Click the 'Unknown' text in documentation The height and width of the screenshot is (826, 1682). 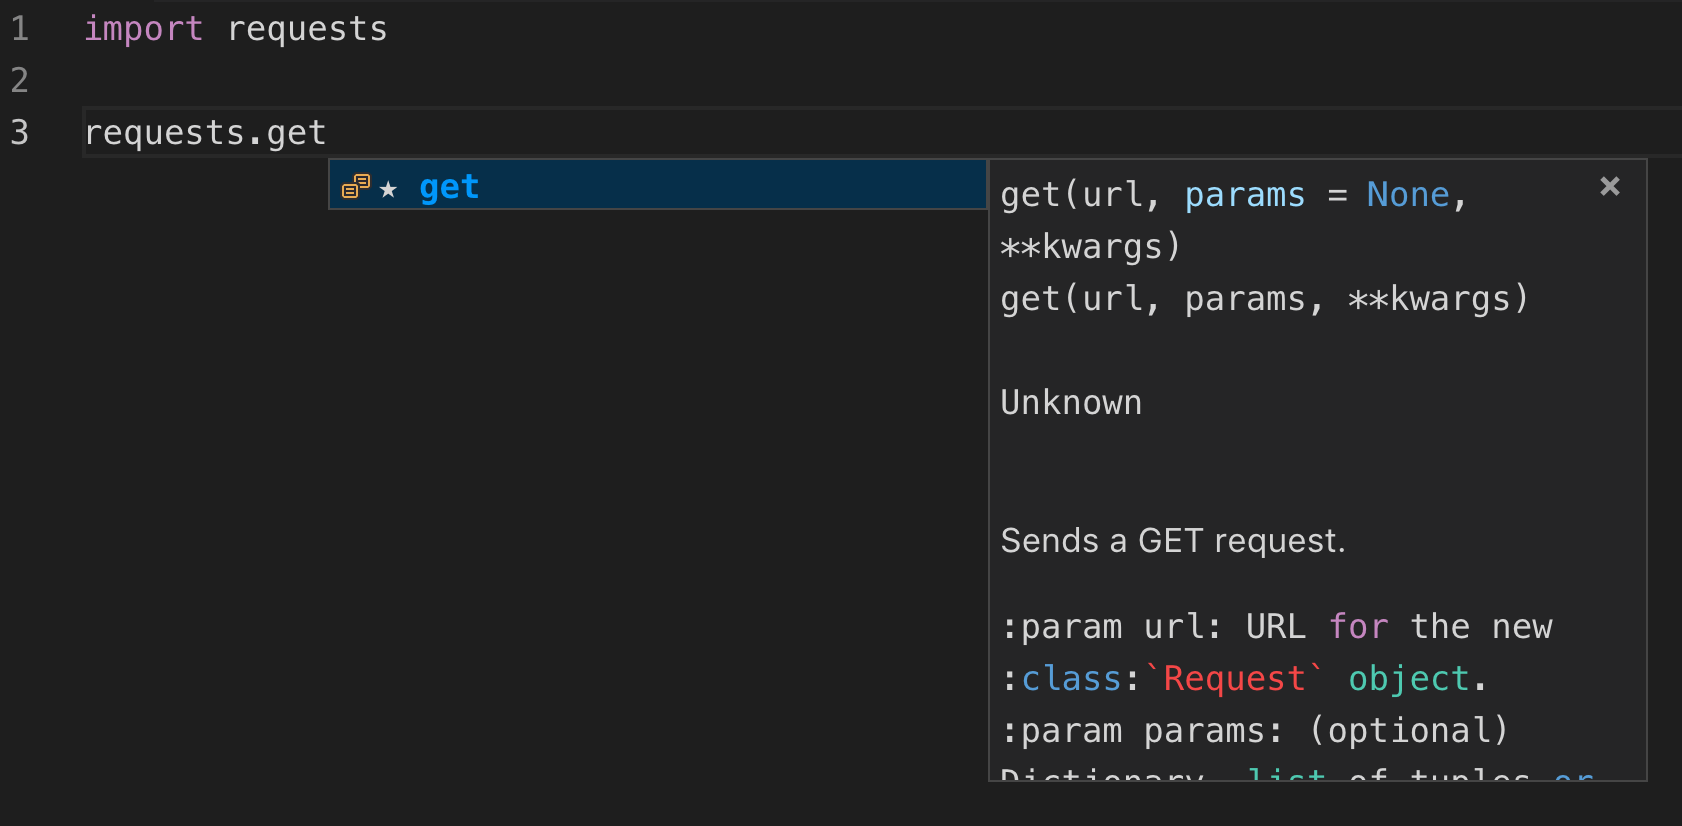pos(1071,403)
